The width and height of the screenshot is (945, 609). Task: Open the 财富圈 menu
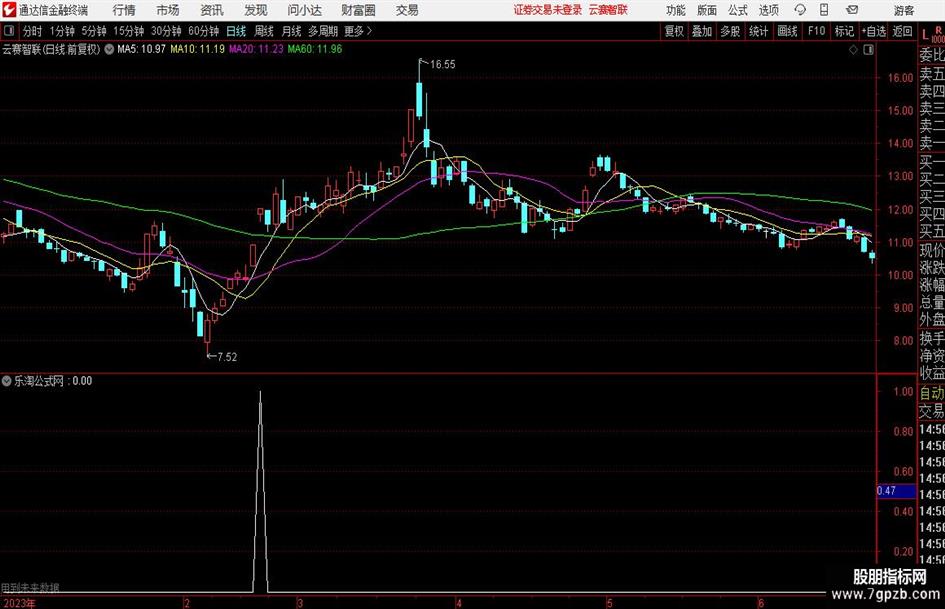point(358,10)
